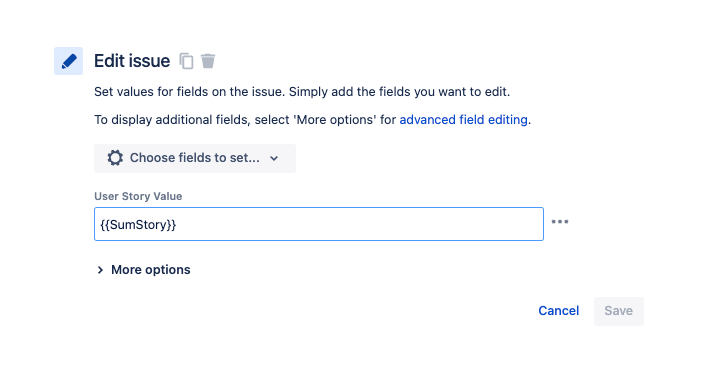This screenshot has width=719, height=387.
Task: Click the blue pencil Edit issue icon
Action: tap(68, 61)
